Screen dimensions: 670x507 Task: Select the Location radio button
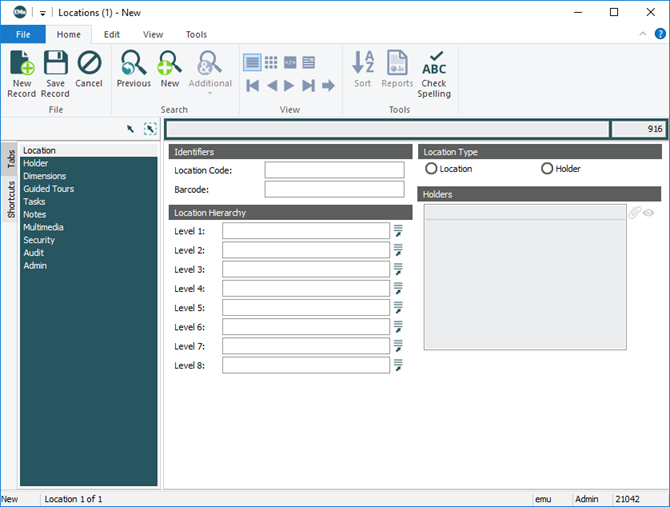[x=432, y=169]
